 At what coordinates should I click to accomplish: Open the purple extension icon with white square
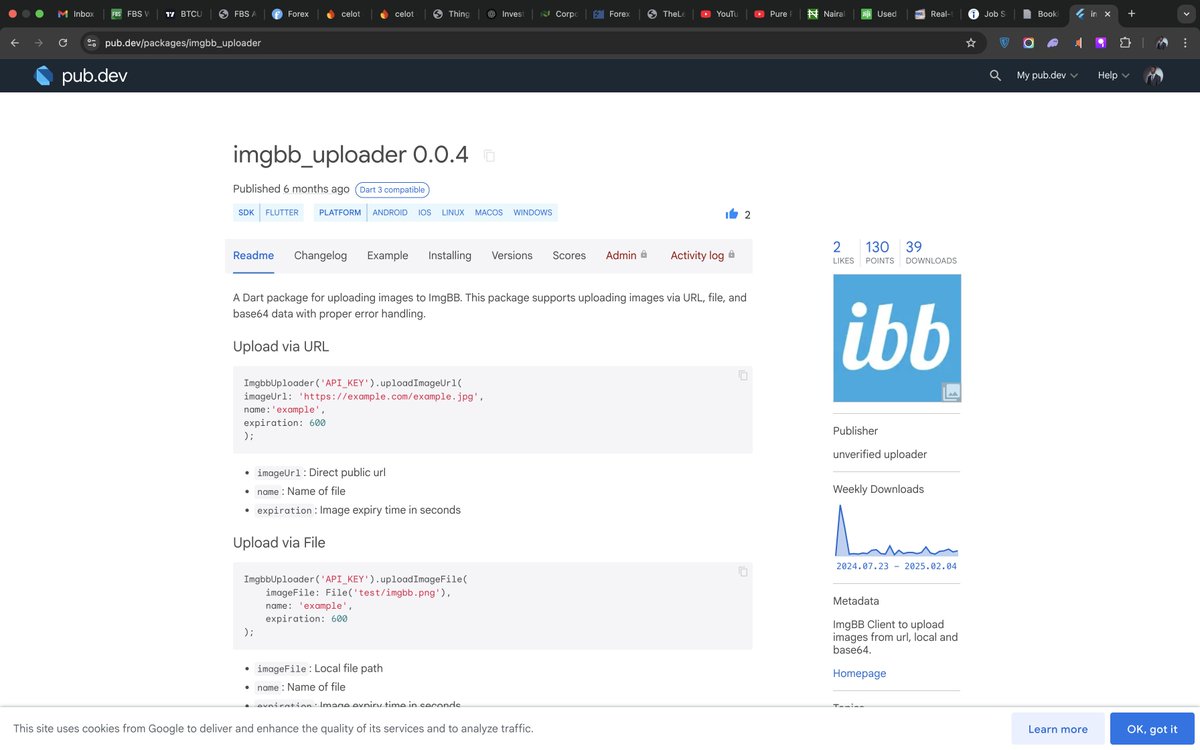1101,43
